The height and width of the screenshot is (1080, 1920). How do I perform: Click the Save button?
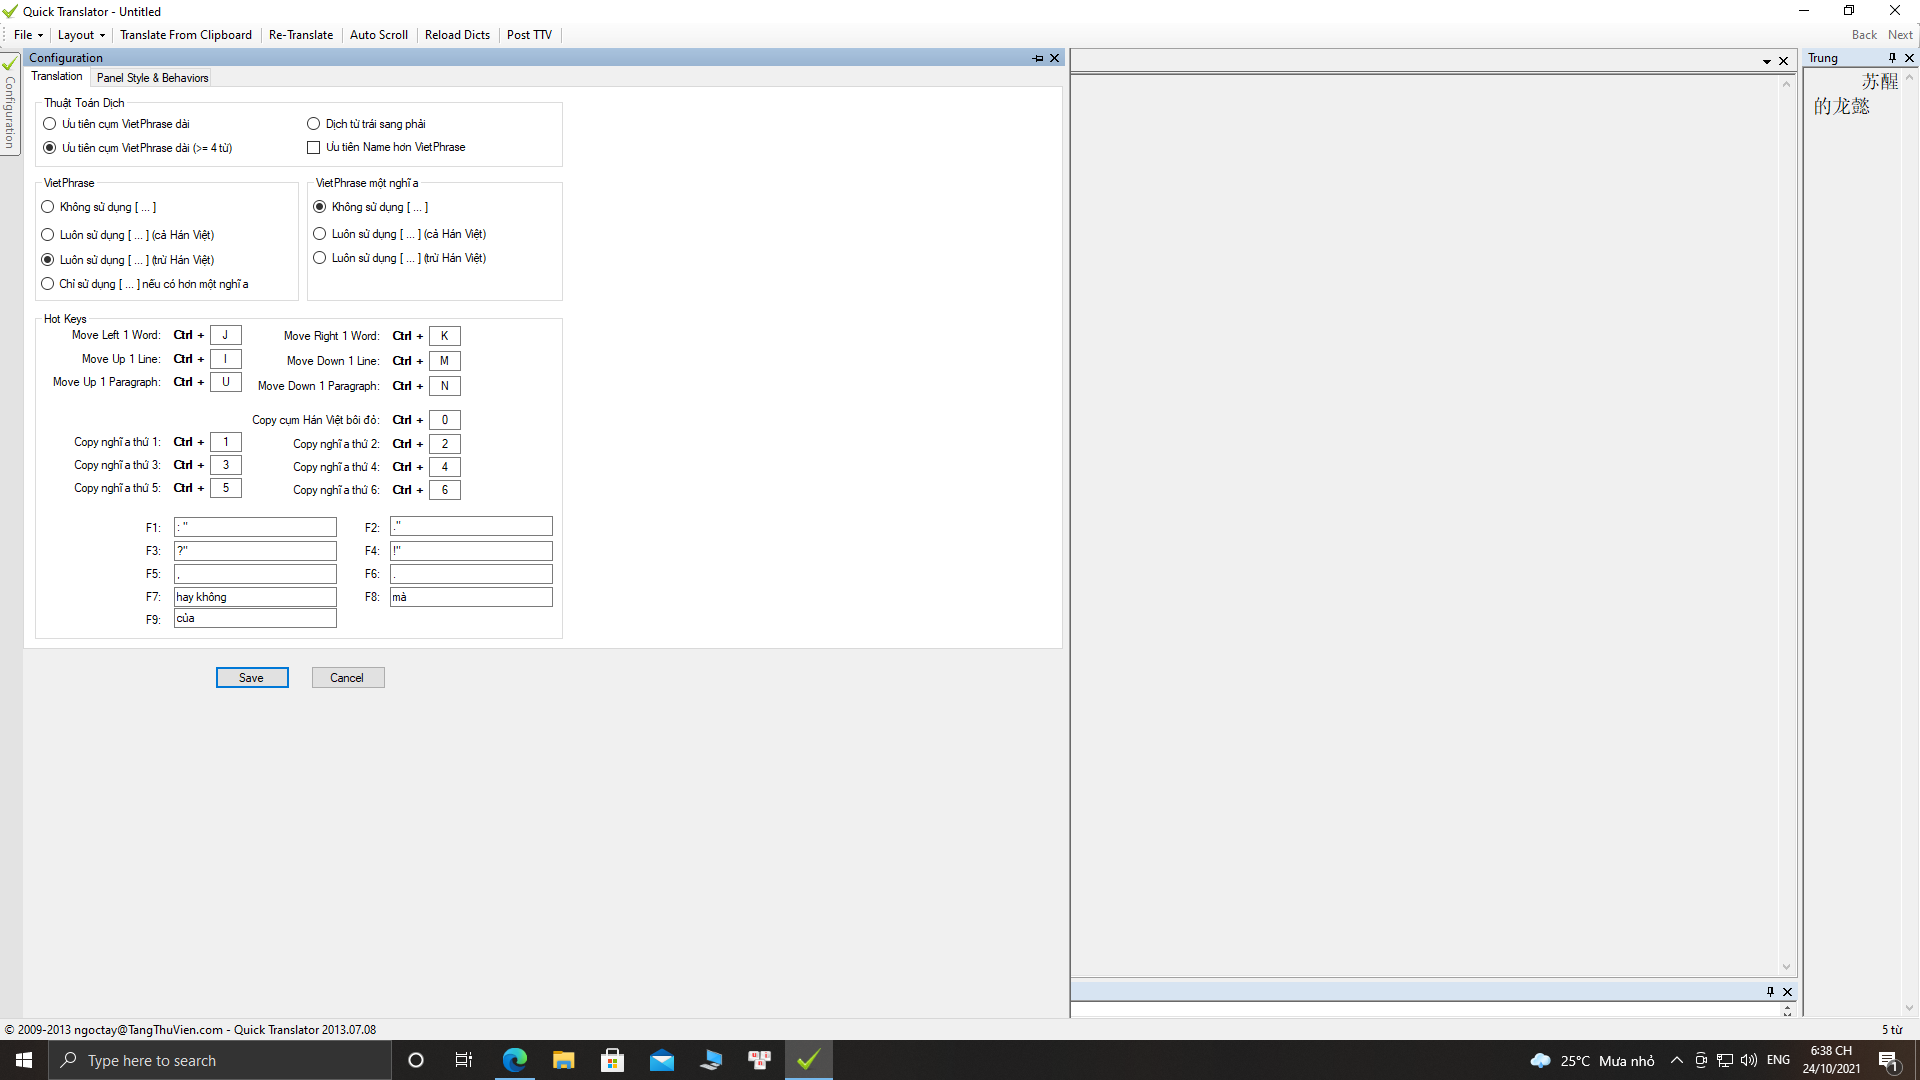pyautogui.click(x=252, y=678)
